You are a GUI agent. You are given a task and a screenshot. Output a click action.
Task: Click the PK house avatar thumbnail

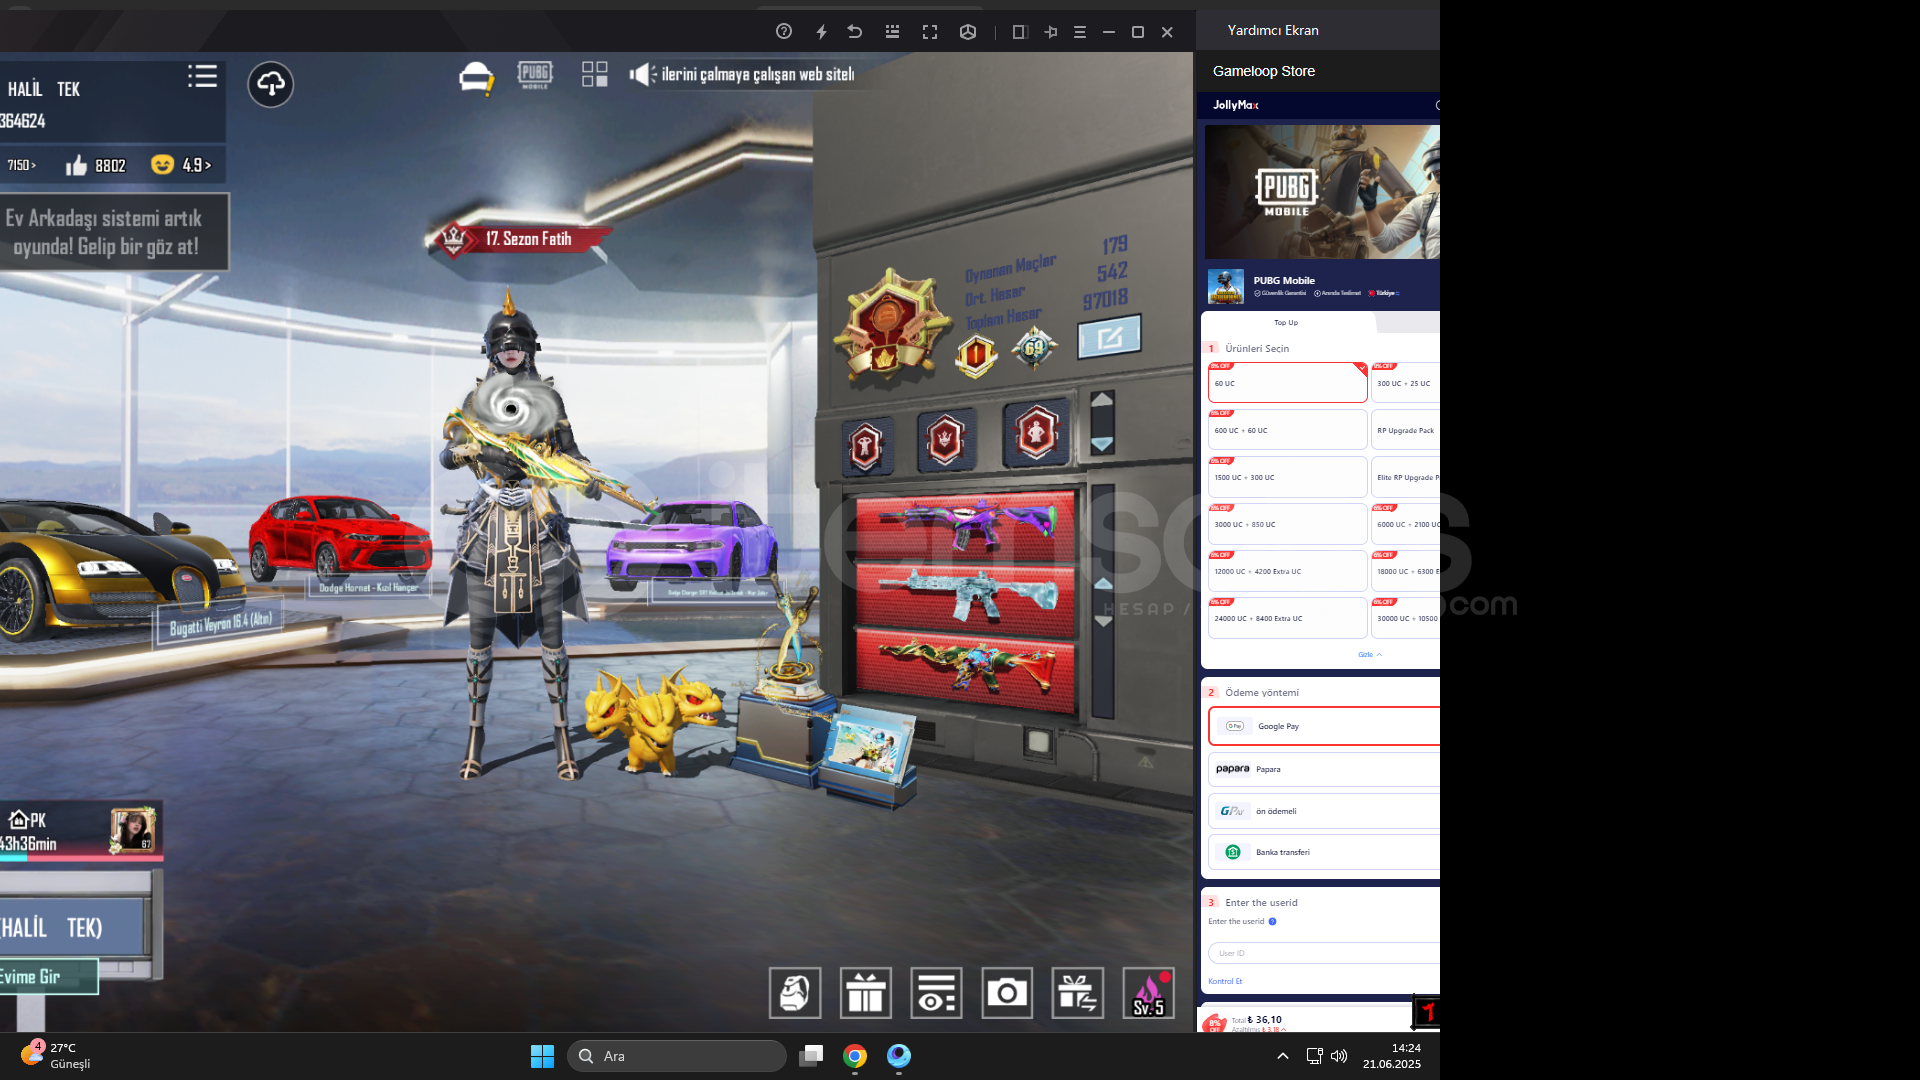point(133,829)
